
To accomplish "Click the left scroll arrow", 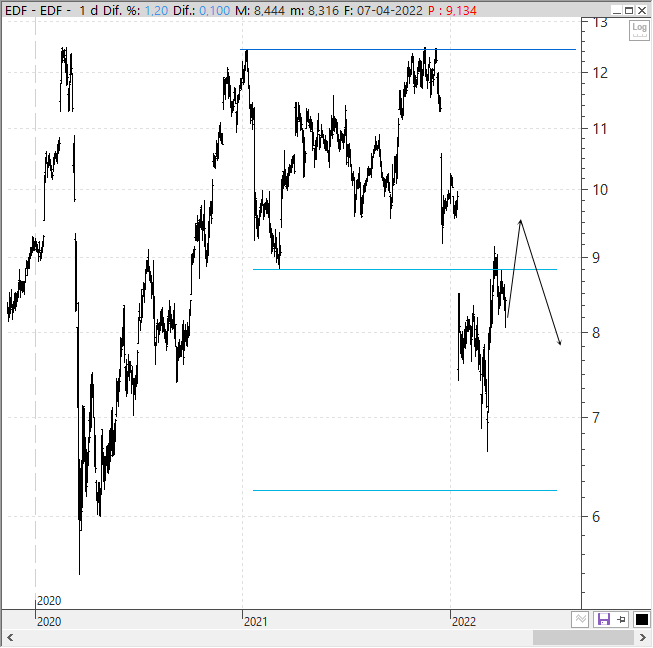I will [x=10, y=638].
